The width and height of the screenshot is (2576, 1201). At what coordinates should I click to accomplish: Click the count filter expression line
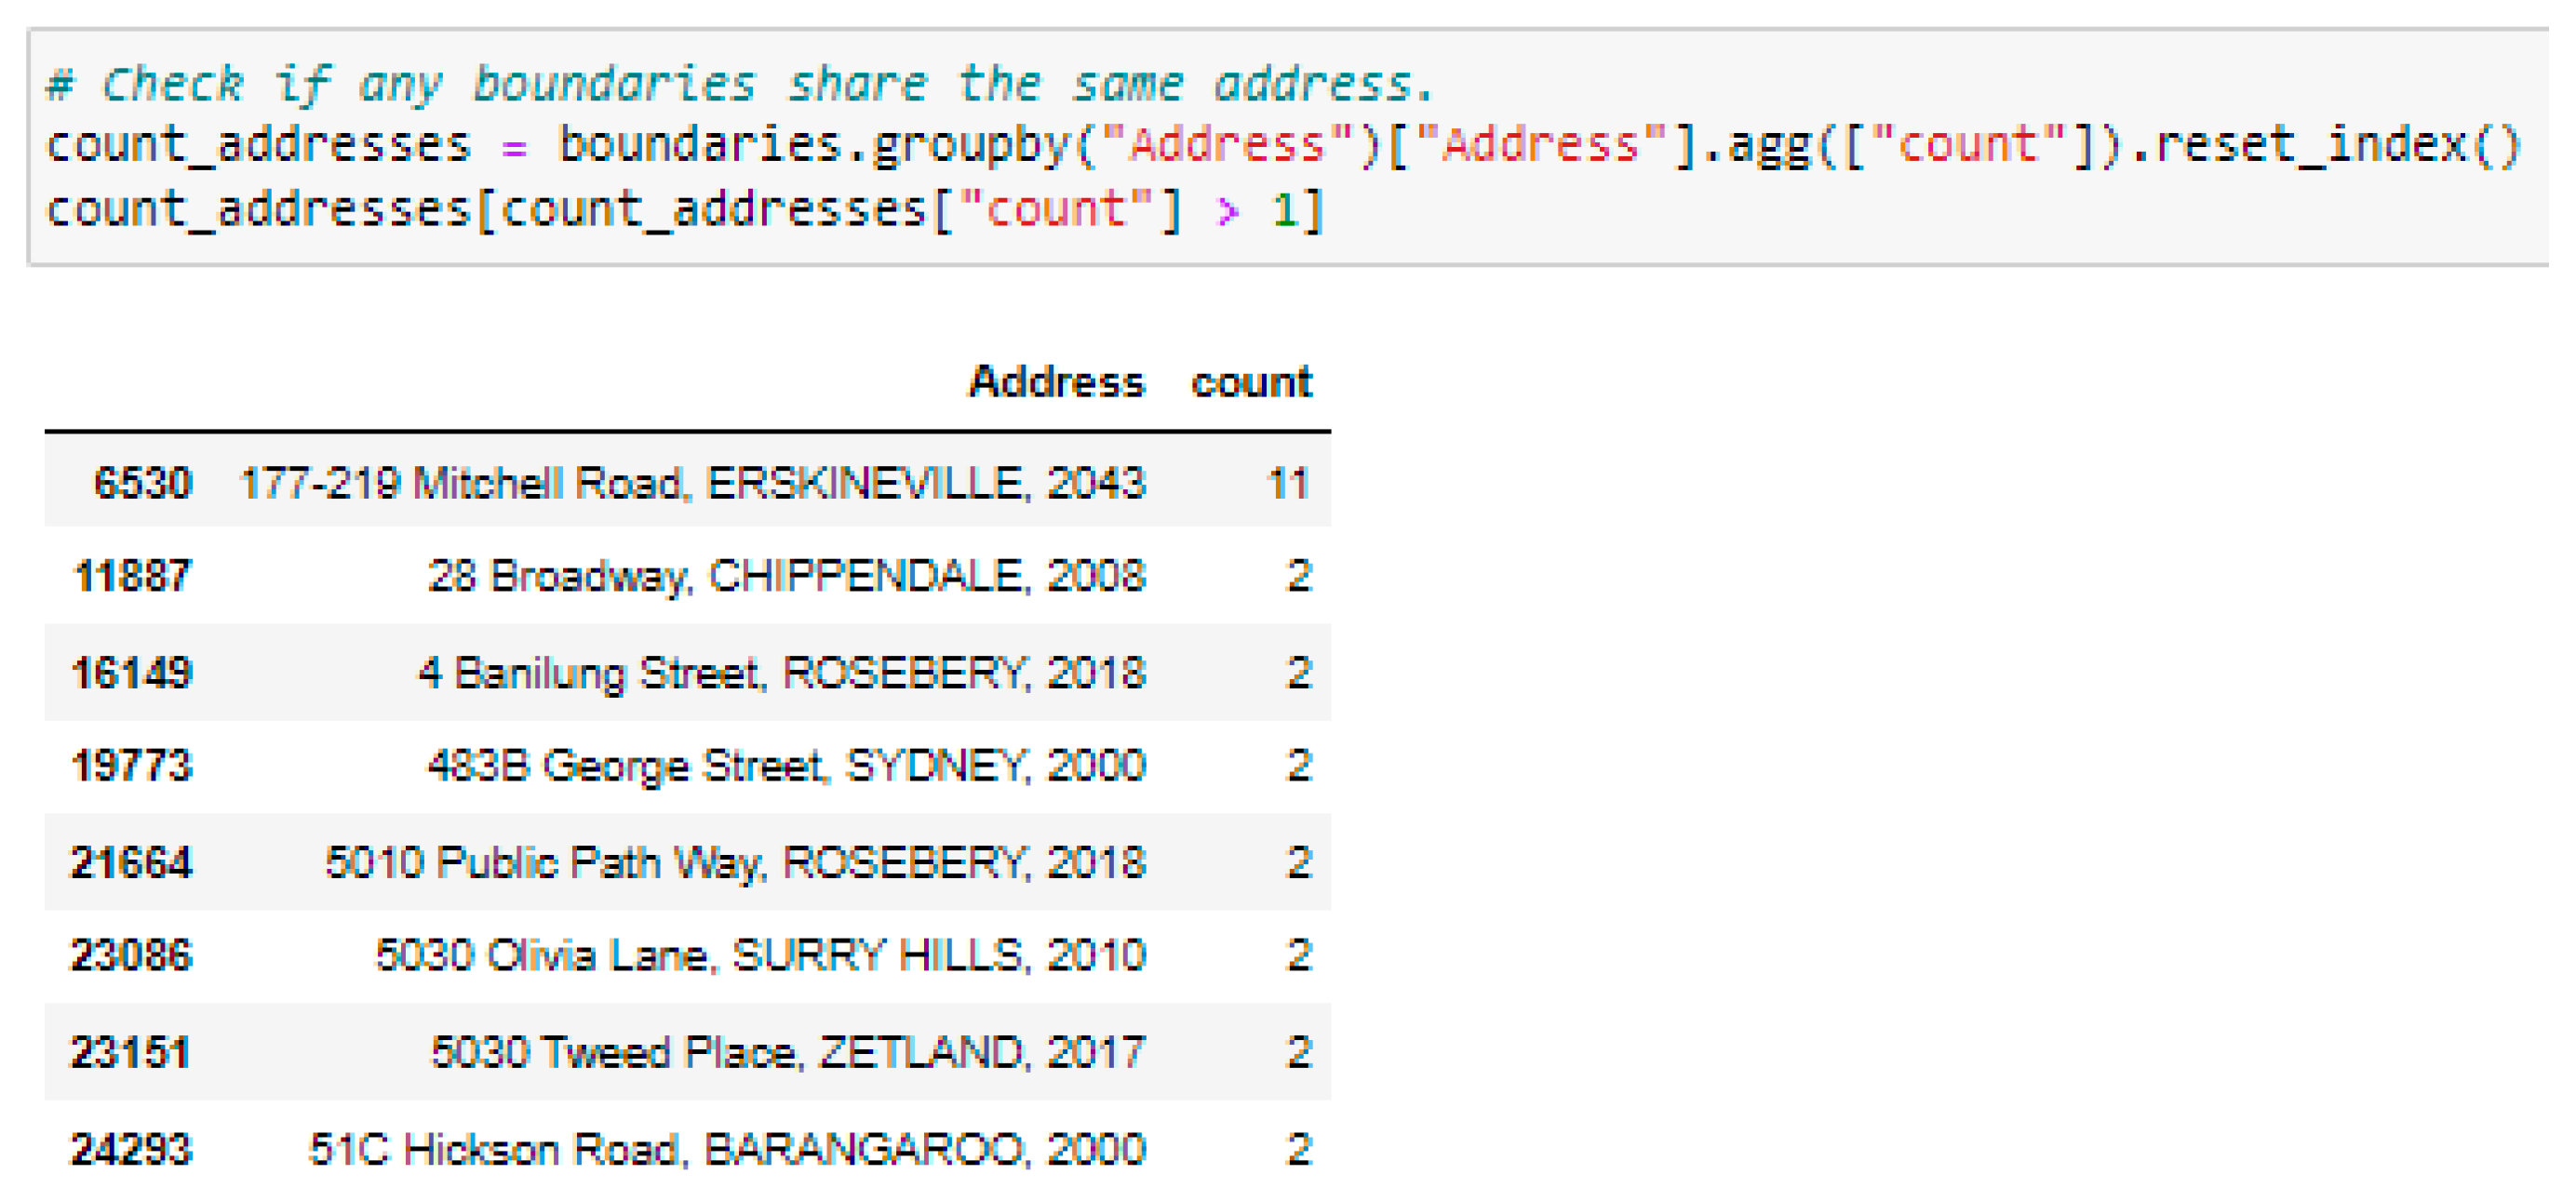pyautogui.click(x=686, y=210)
